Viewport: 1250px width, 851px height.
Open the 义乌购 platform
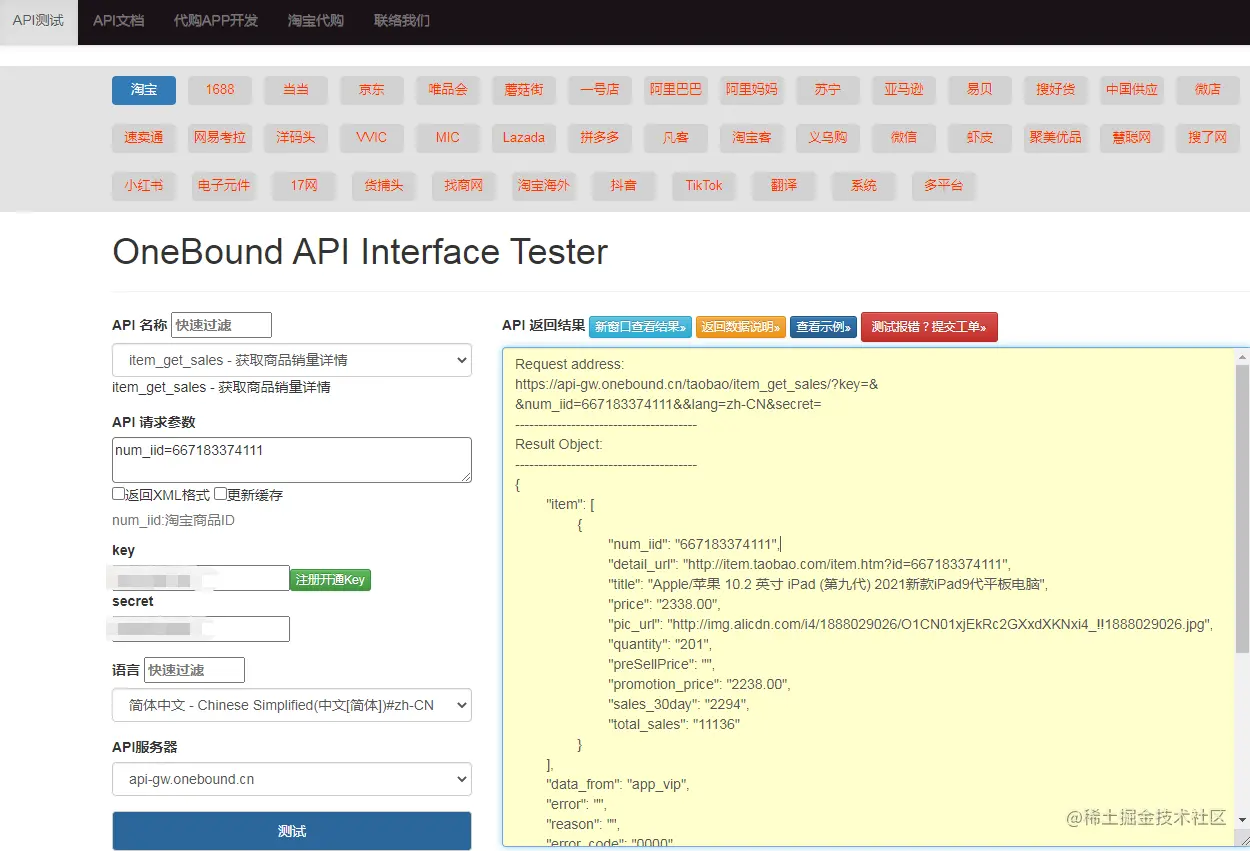point(828,138)
